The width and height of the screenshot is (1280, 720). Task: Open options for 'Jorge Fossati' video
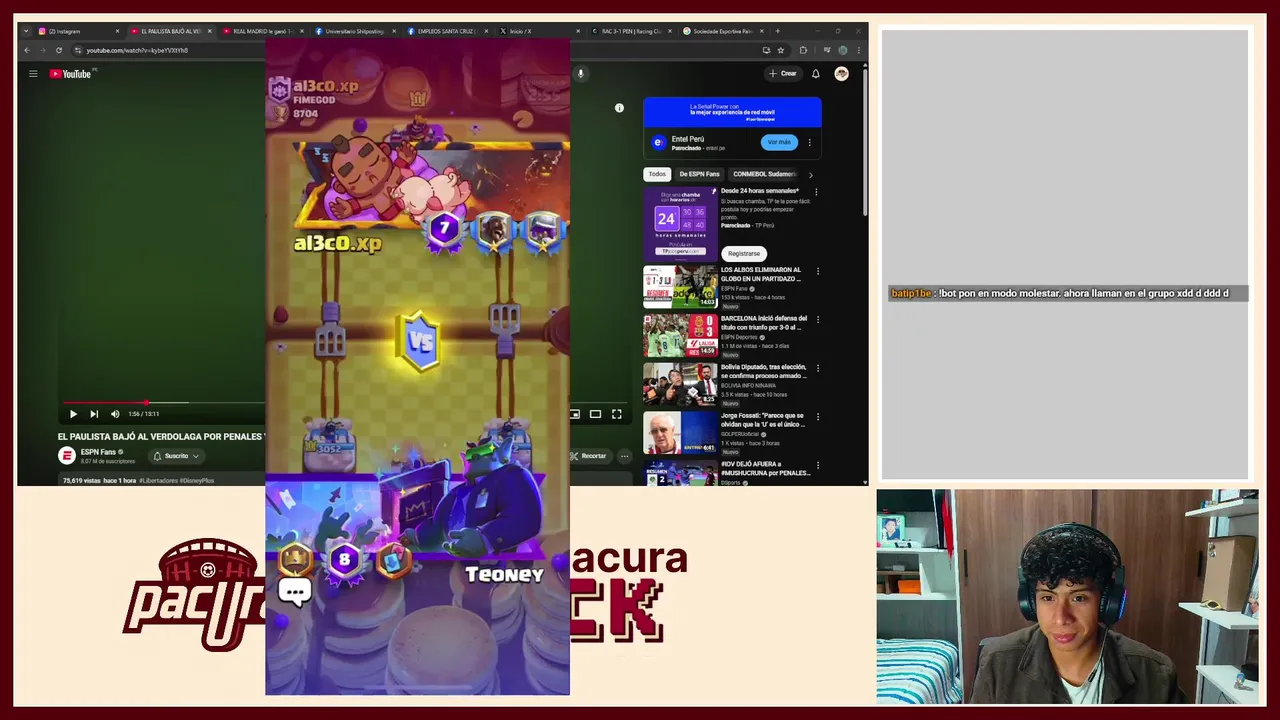click(x=817, y=417)
